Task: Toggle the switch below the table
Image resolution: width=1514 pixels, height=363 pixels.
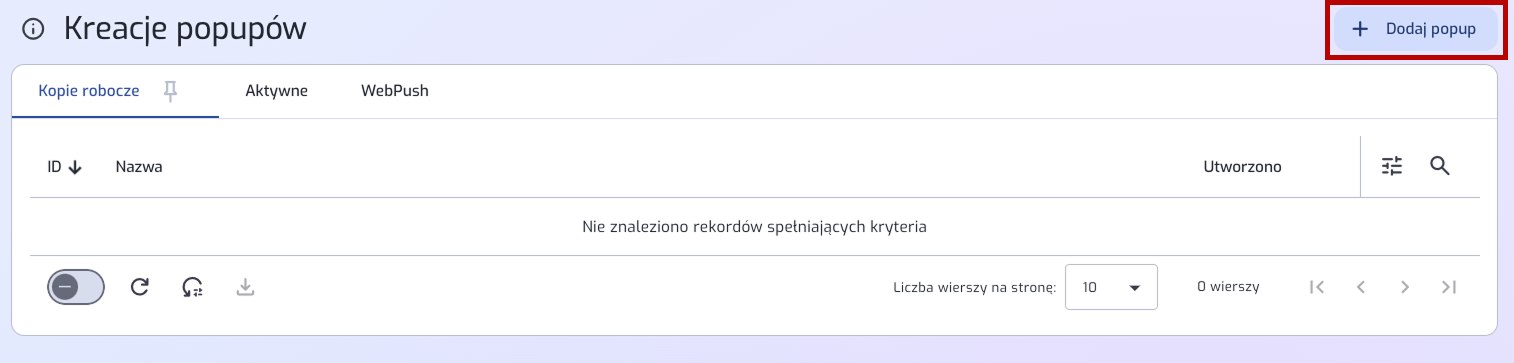Action: pos(76,287)
